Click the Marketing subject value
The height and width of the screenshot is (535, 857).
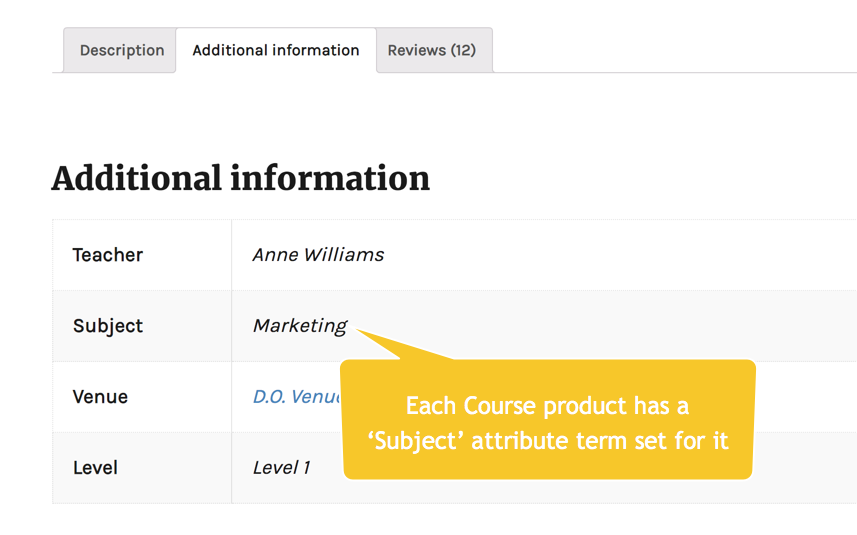click(299, 326)
